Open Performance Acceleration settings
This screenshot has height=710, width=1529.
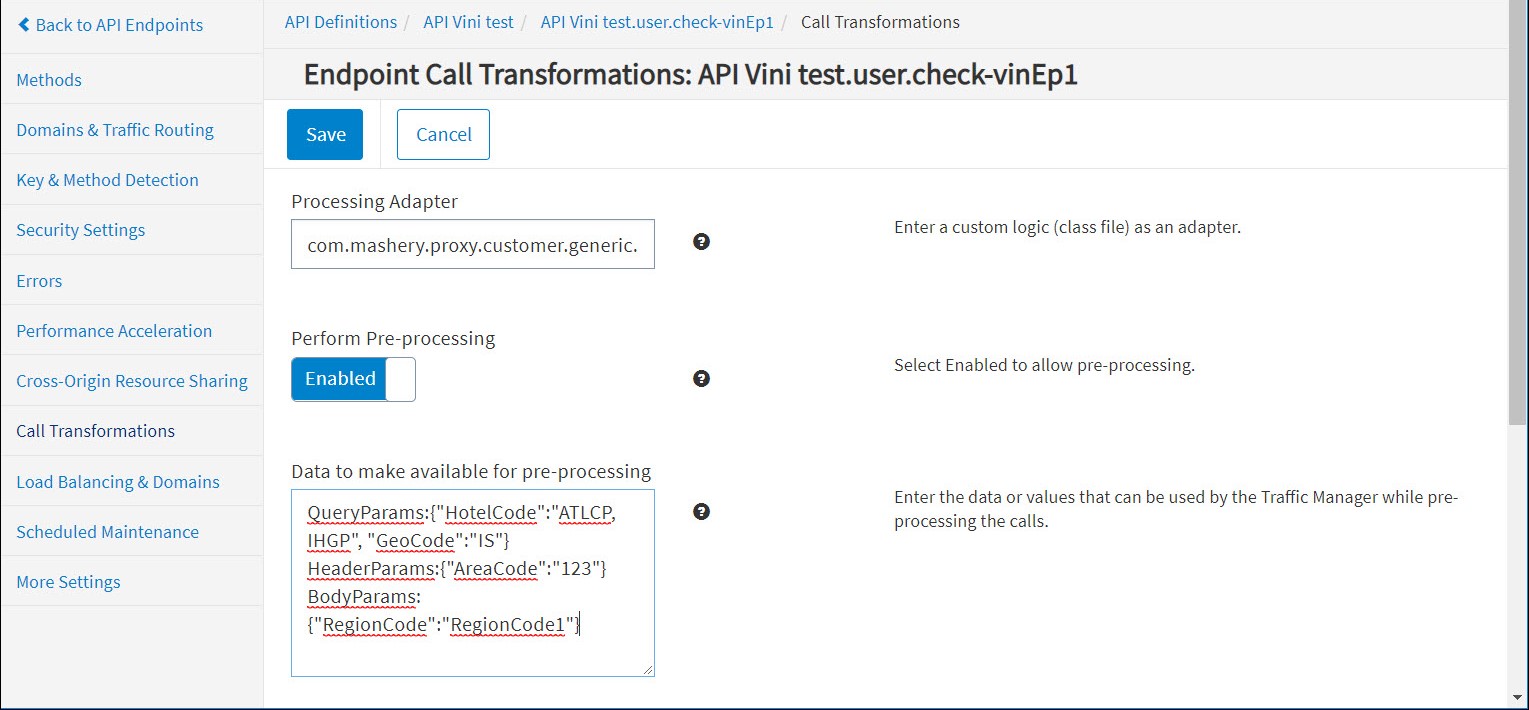[114, 331]
